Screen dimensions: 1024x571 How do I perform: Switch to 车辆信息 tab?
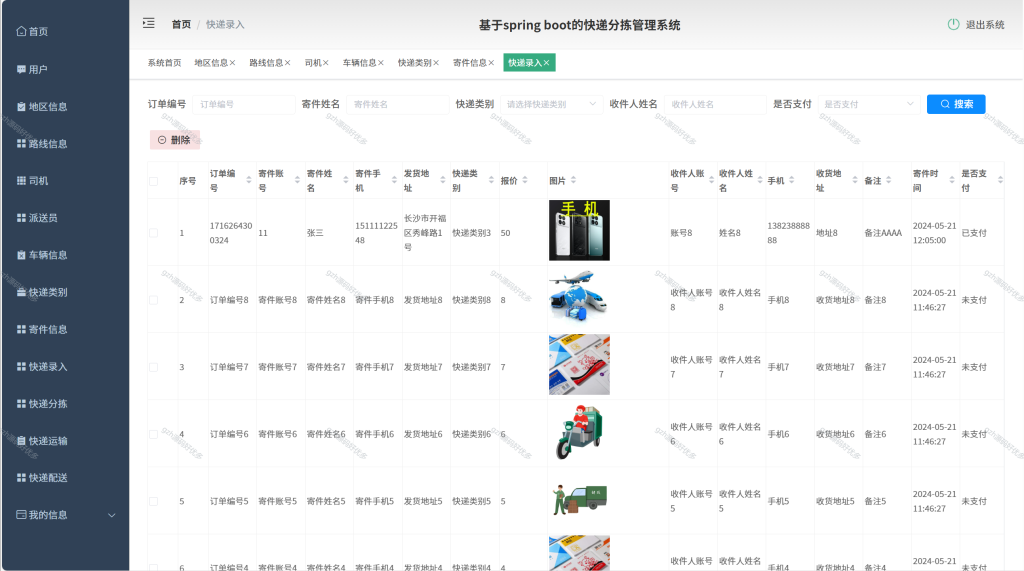359,63
